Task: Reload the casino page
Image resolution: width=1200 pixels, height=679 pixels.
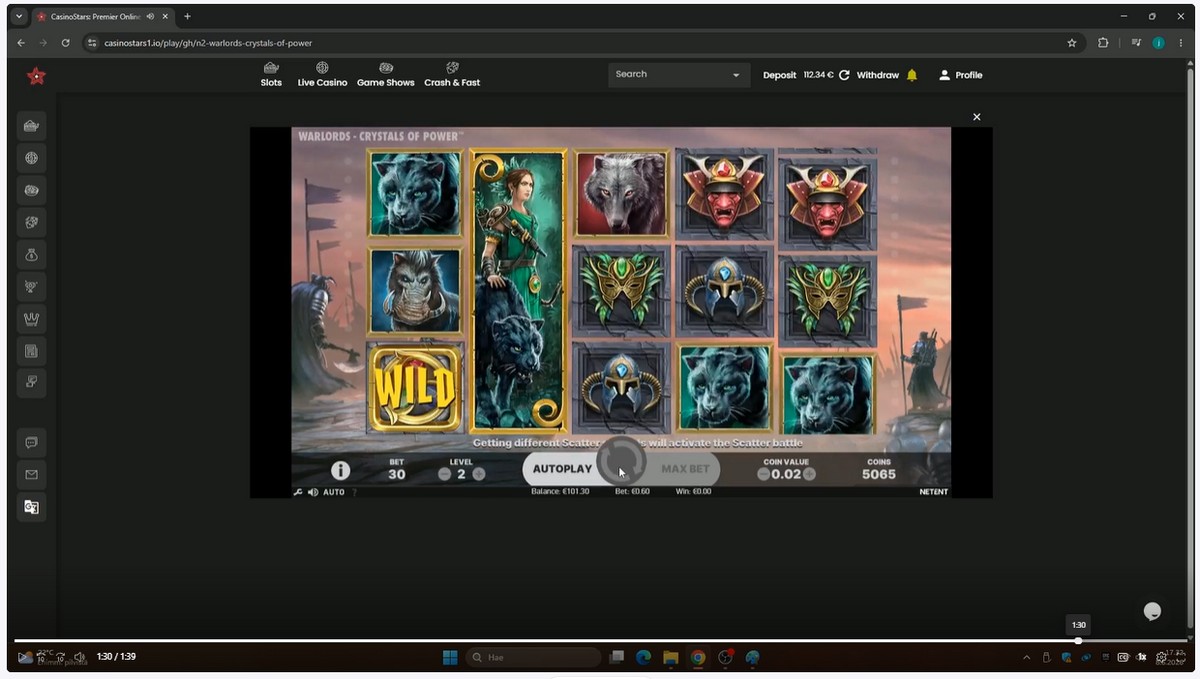Action: 66,43
